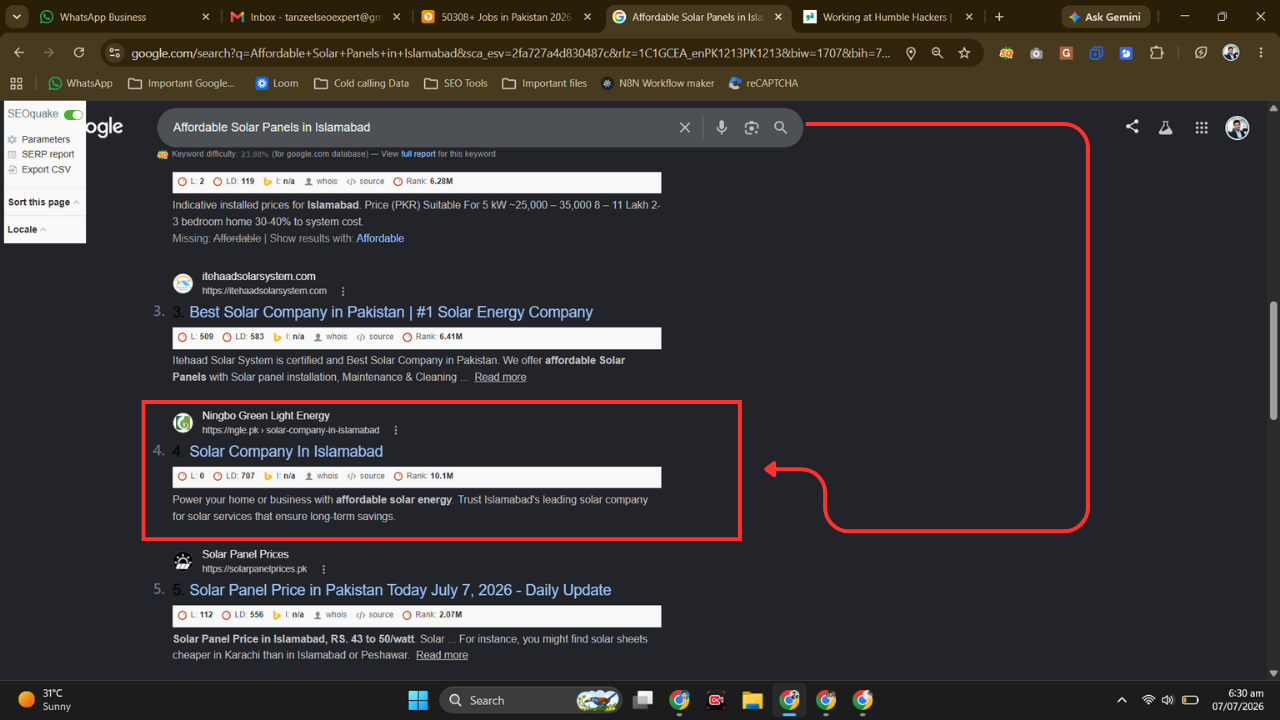Click Export CSV in the SEOquake panel
1280x720 pixels.
tap(46, 170)
